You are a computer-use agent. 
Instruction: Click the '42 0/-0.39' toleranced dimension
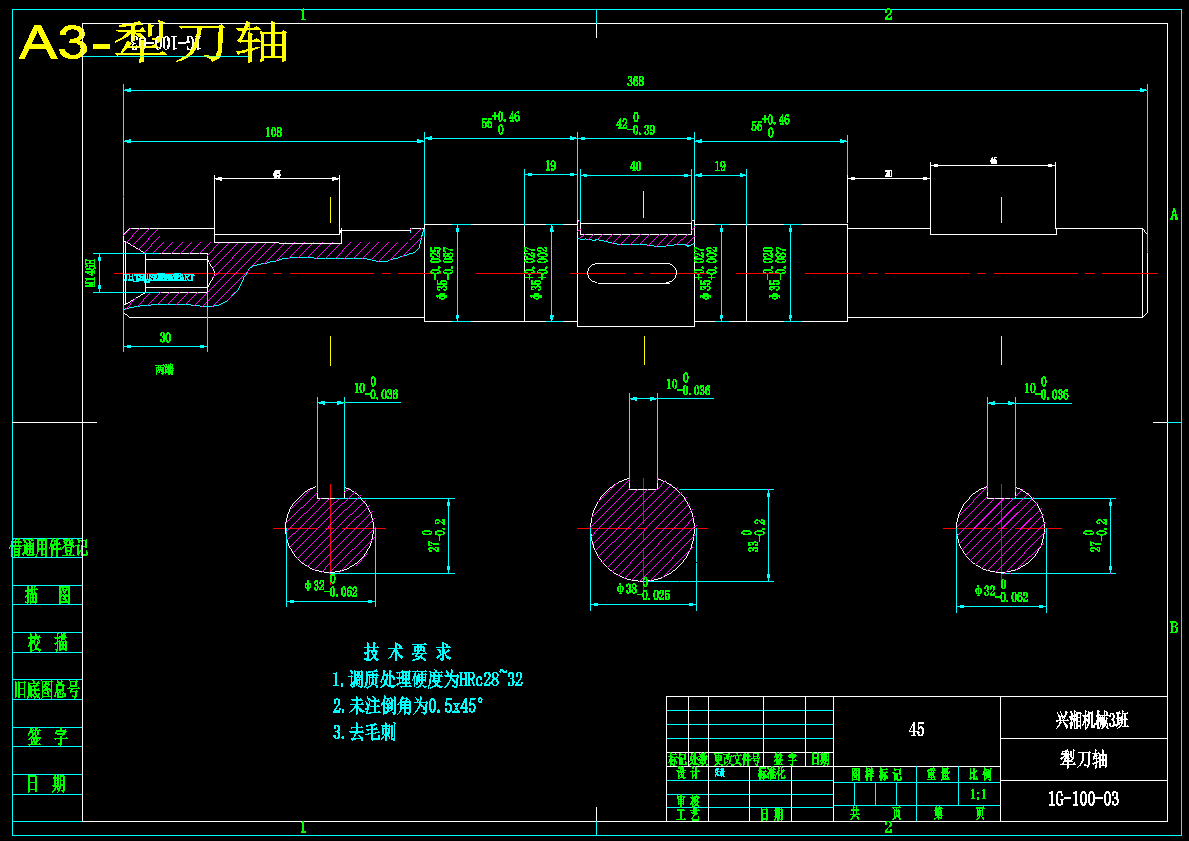635,124
